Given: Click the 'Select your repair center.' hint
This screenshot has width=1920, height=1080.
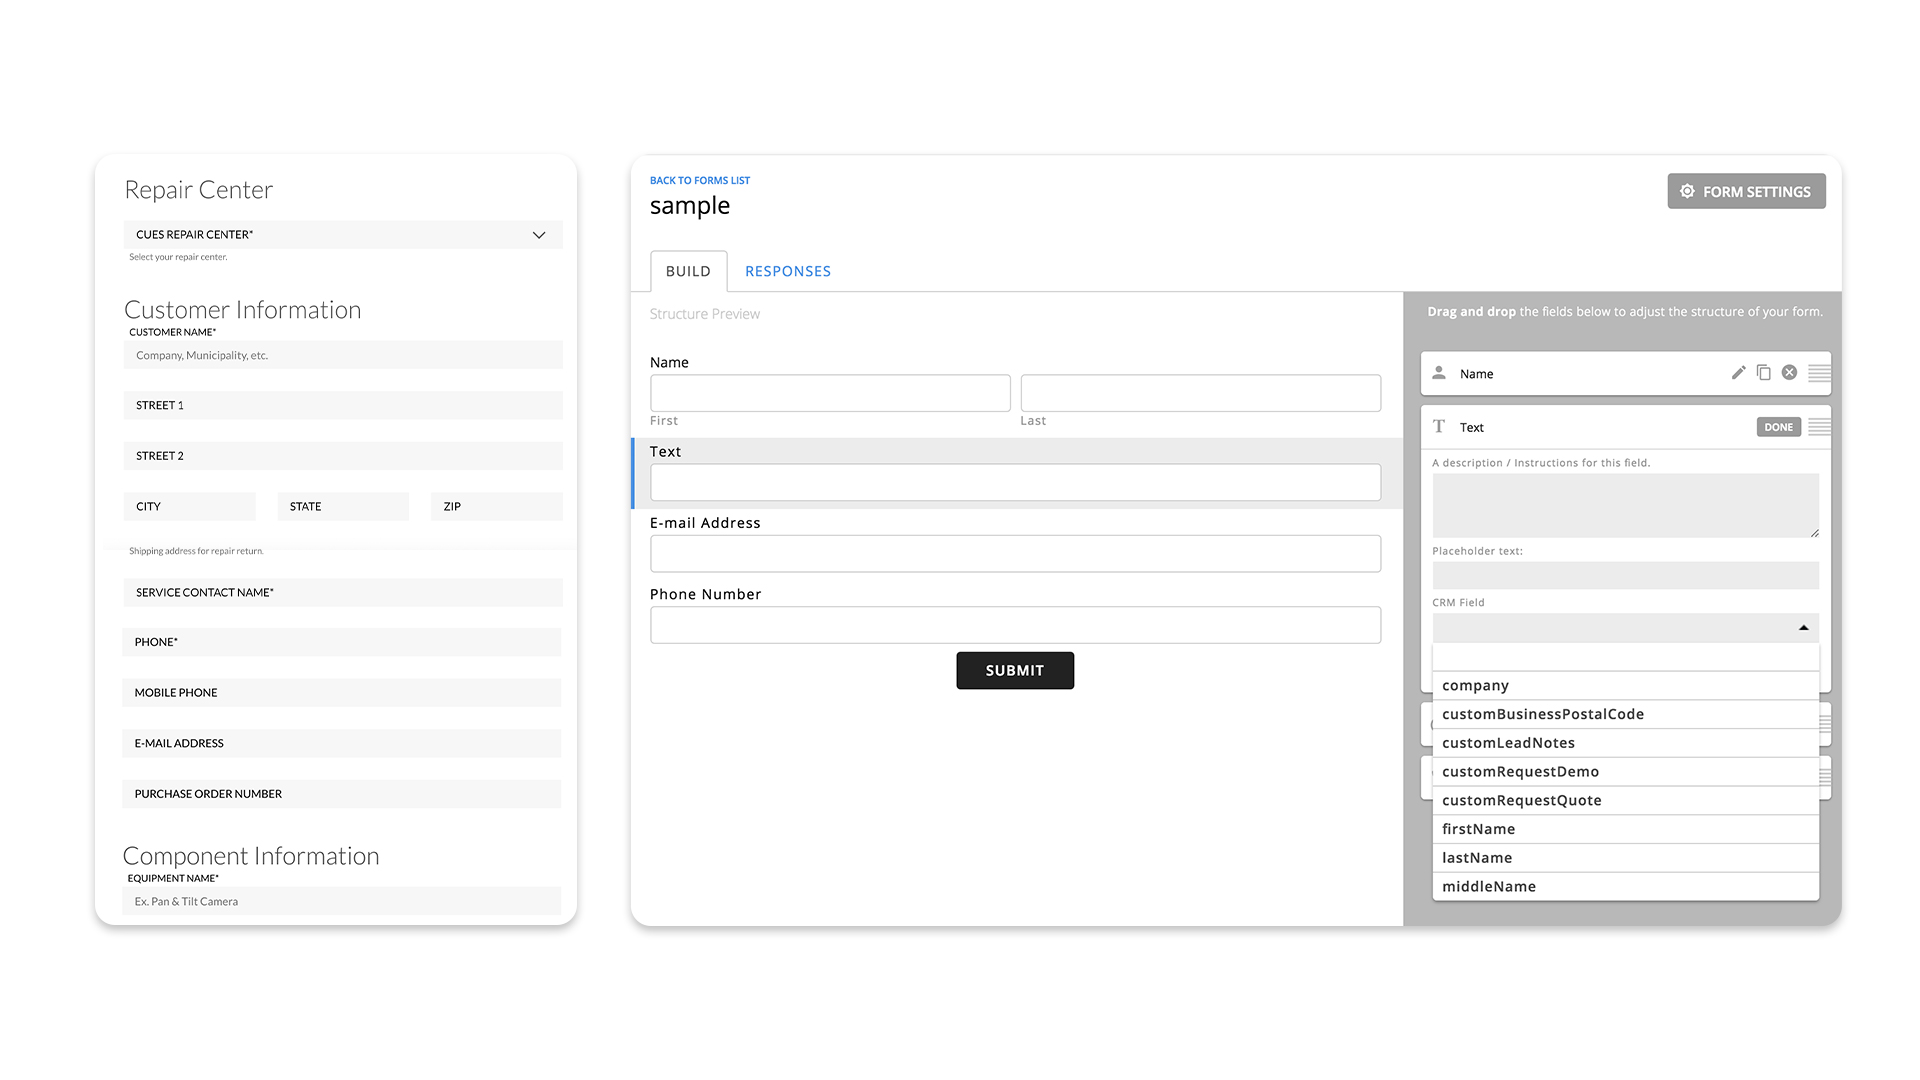Looking at the screenshot, I should point(178,257).
